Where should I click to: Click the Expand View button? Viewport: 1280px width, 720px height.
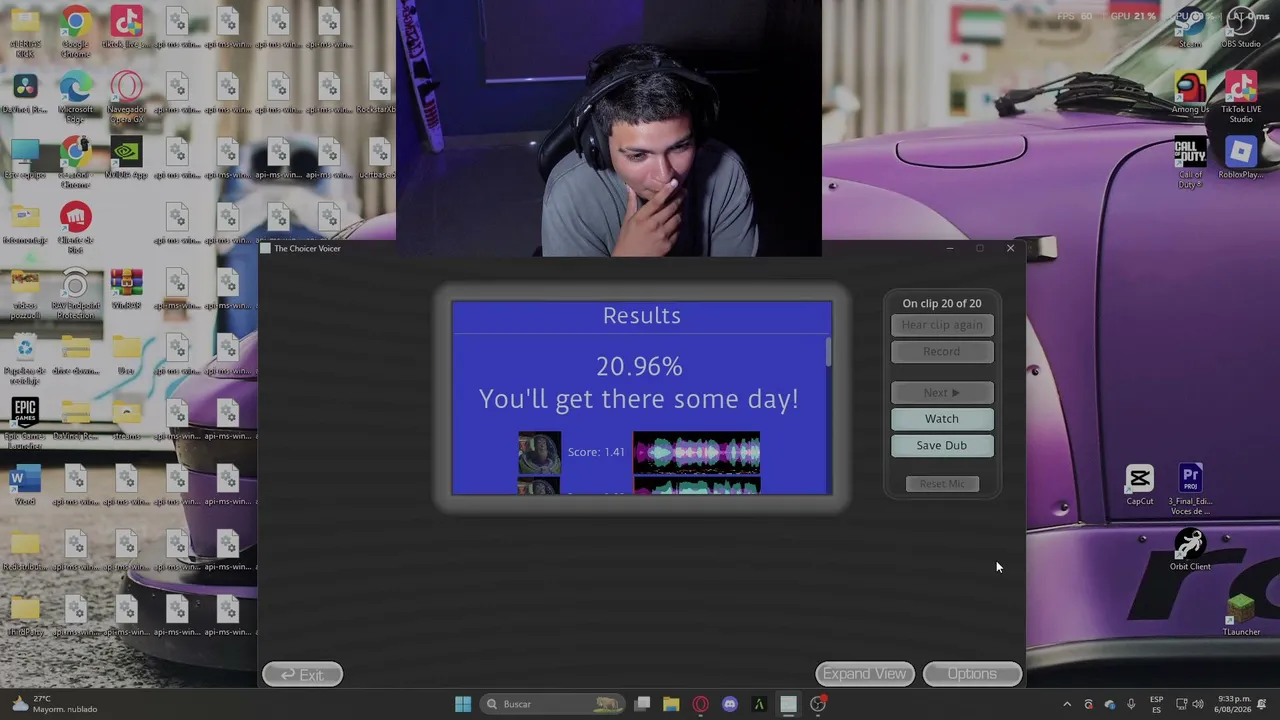point(865,674)
